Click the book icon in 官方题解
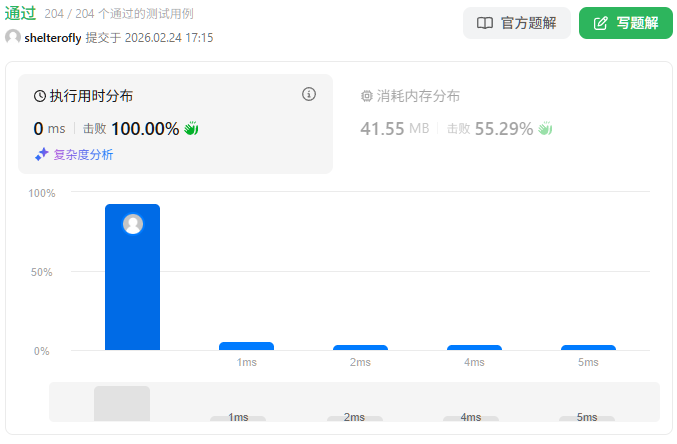The width and height of the screenshot is (677, 444). 485,23
